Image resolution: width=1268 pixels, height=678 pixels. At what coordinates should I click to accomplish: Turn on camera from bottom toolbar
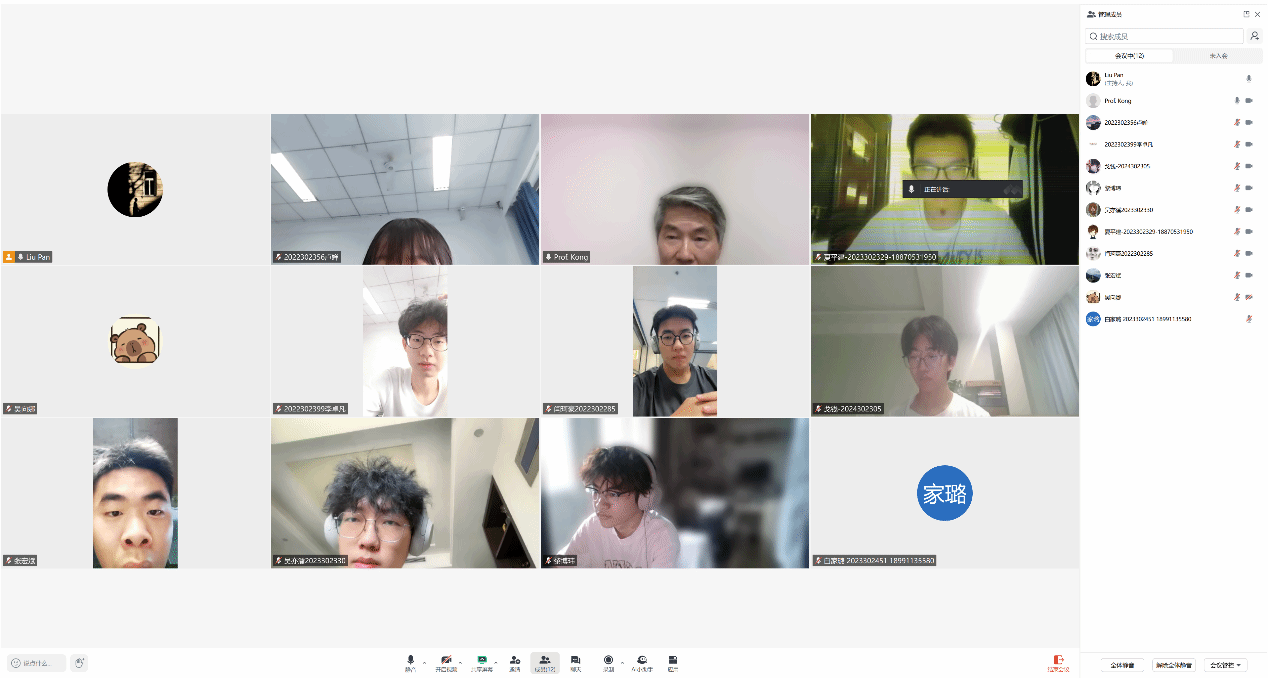[446, 662]
